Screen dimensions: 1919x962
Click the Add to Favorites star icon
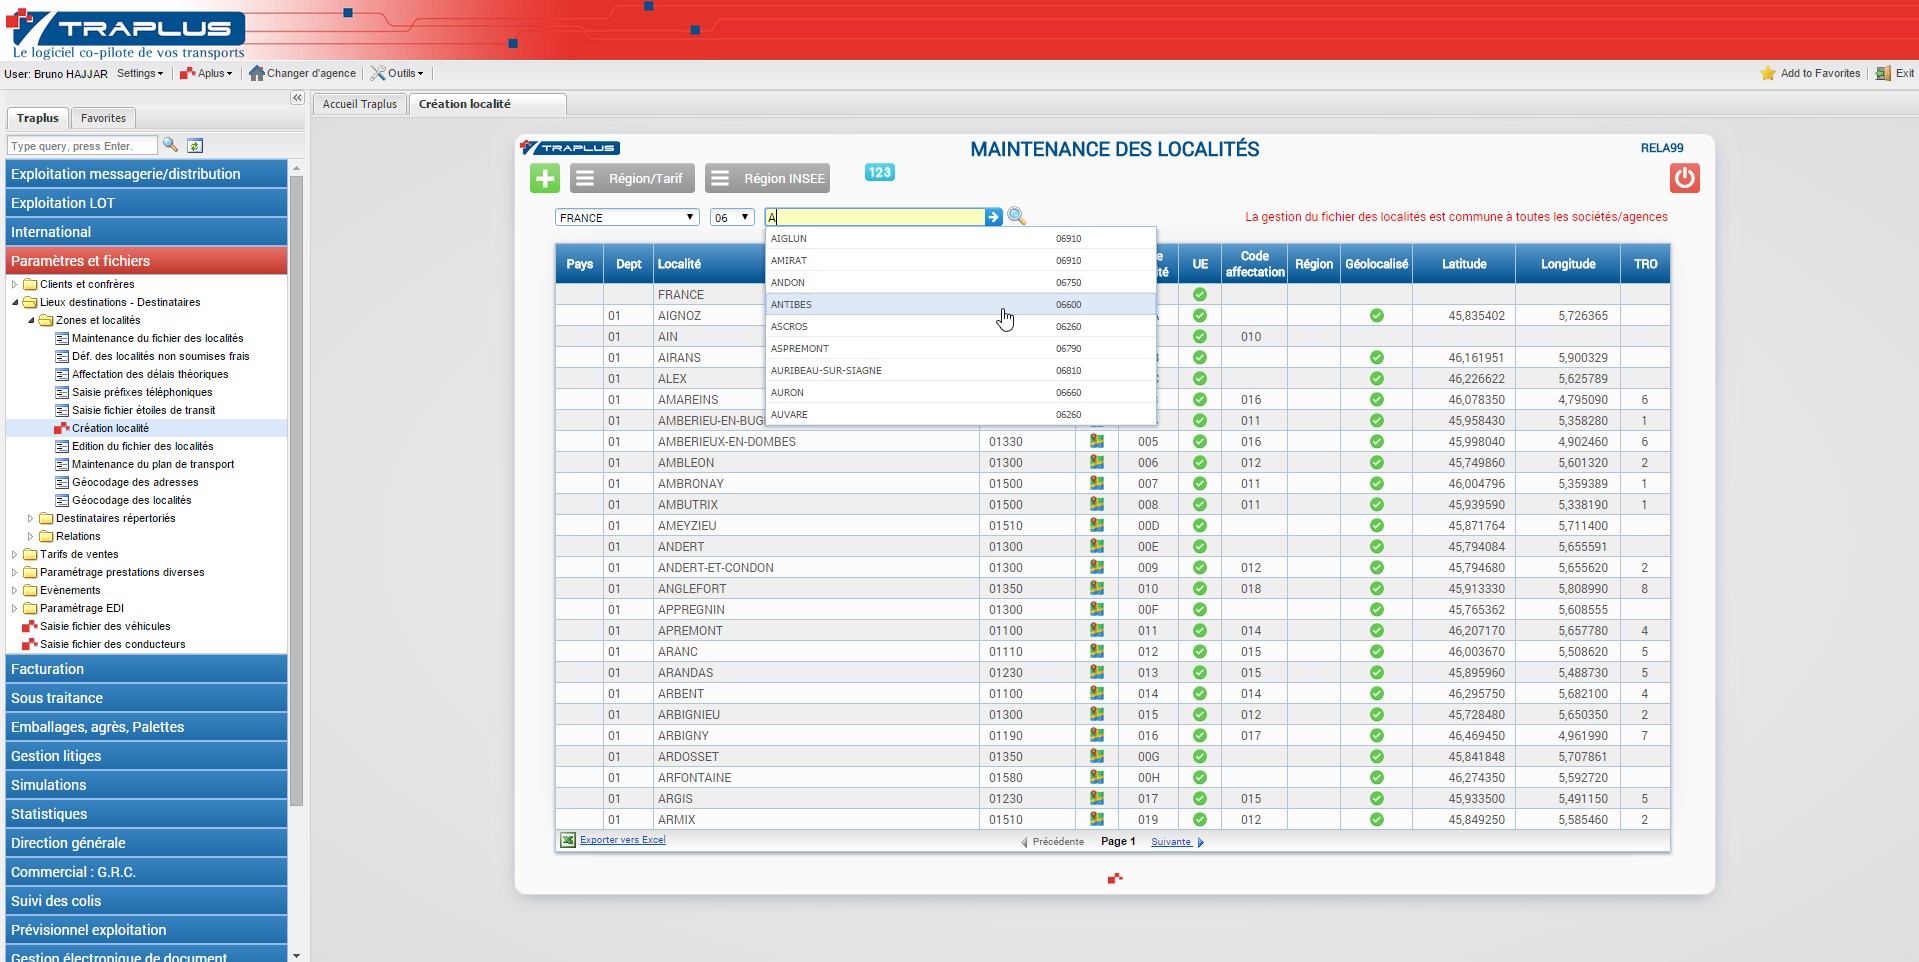coord(1768,73)
